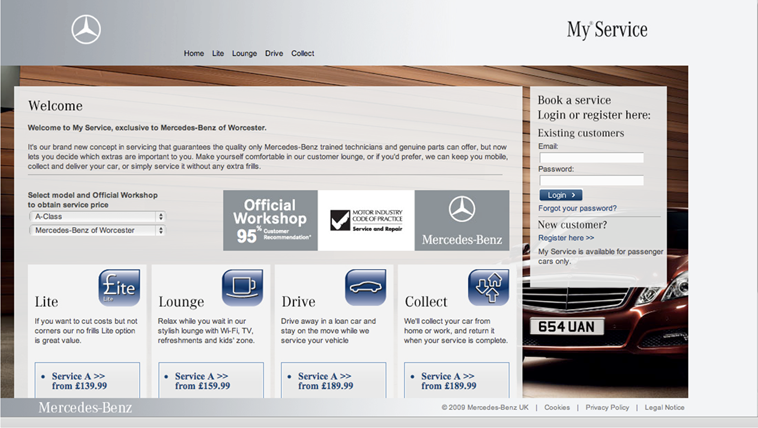Expand the Mercedes-Benz of Worcester workshop dropdown

[x=97, y=230]
